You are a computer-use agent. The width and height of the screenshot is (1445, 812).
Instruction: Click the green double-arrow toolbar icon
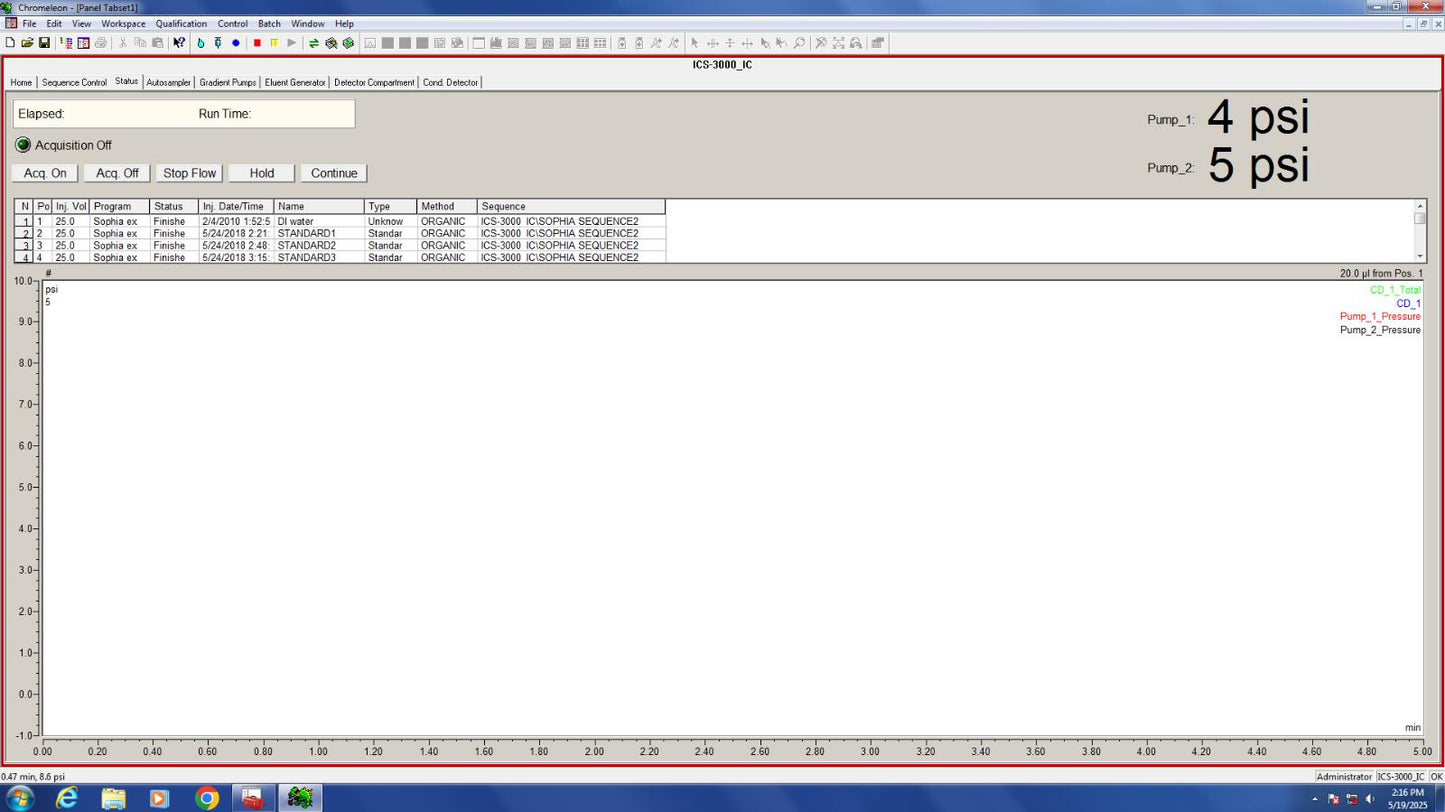[314, 43]
